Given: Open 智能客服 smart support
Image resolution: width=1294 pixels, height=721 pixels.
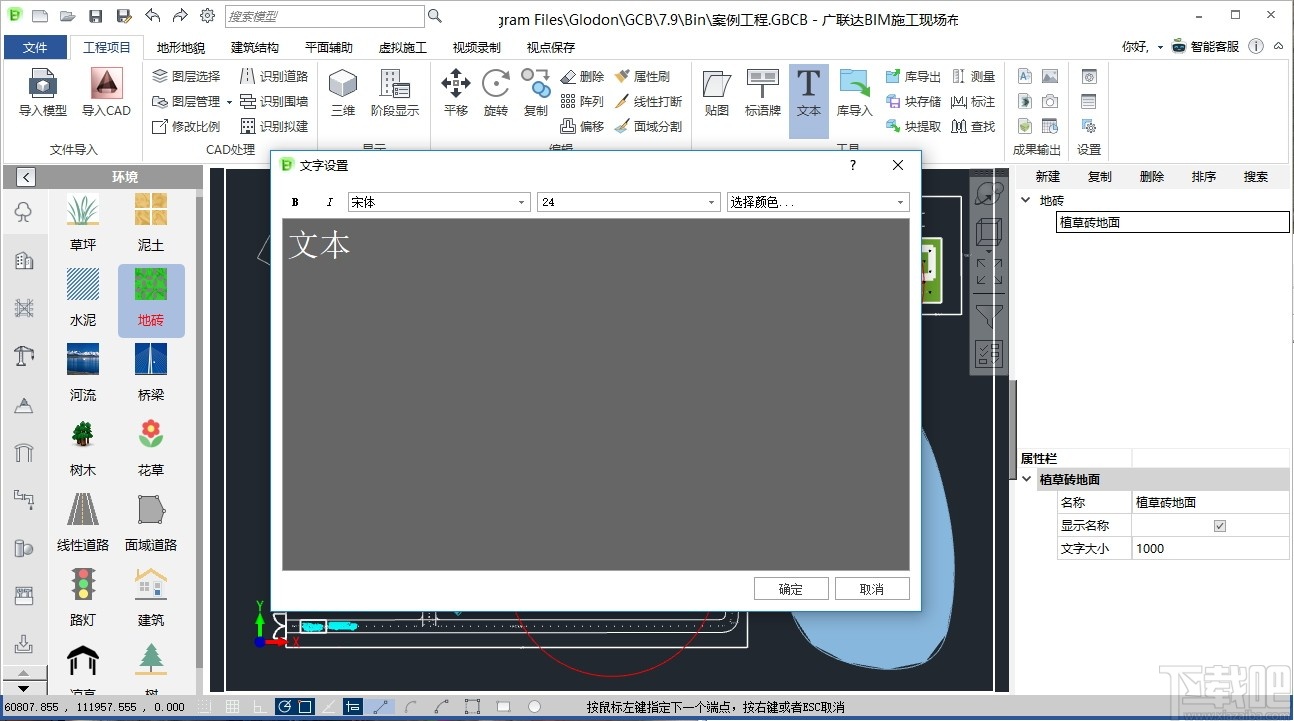Looking at the screenshot, I should click(x=1206, y=46).
